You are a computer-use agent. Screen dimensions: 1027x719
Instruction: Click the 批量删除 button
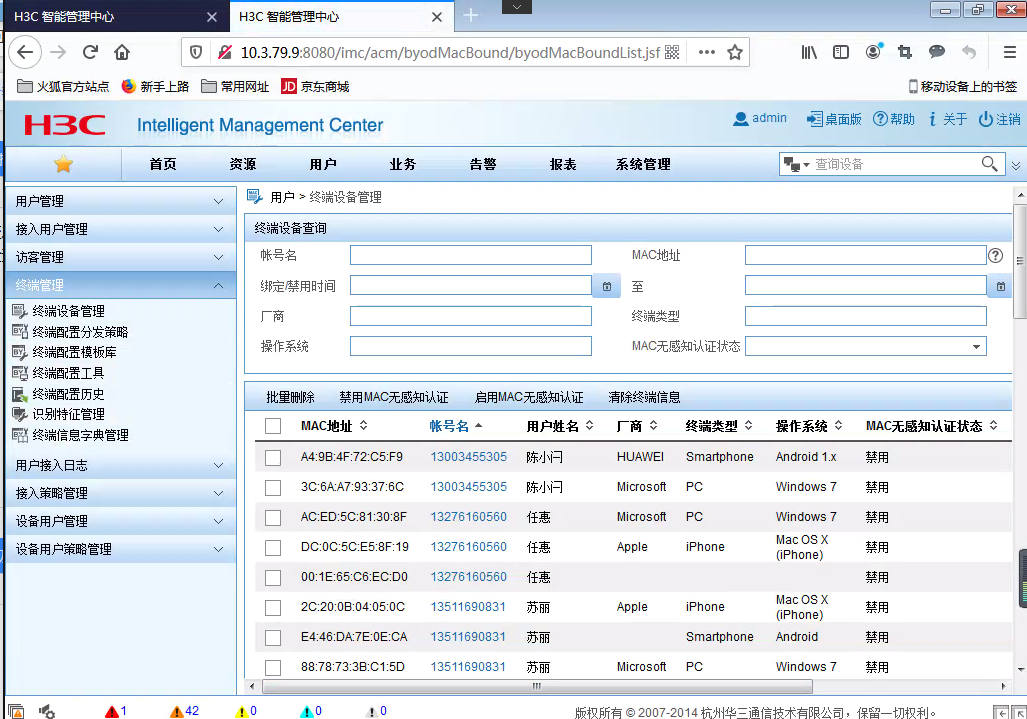[290, 397]
